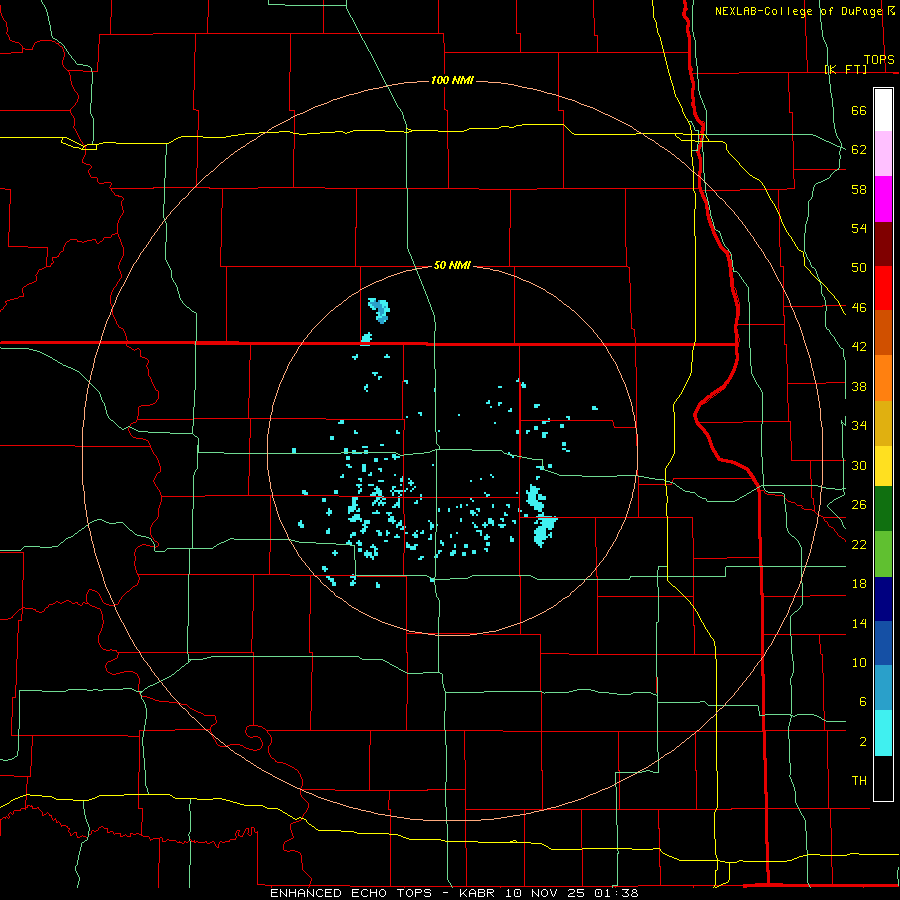This screenshot has height=900, width=900.
Task: Pick the dark orange 42 kft legend swatch
Action: 883,333
